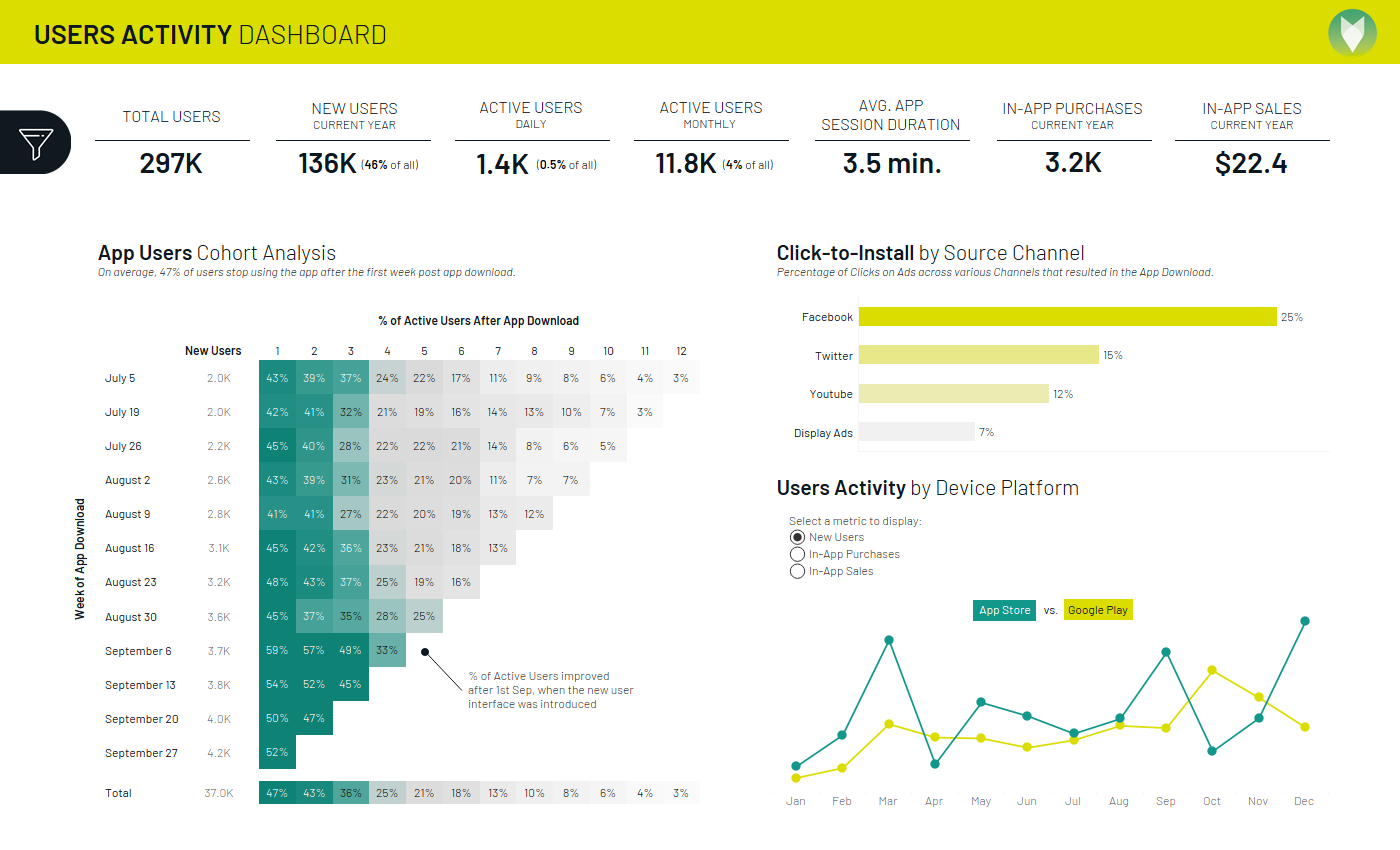Screen dimensions: 1400x850
Task: Click the App Store legend label
Action: (1004, 610)
